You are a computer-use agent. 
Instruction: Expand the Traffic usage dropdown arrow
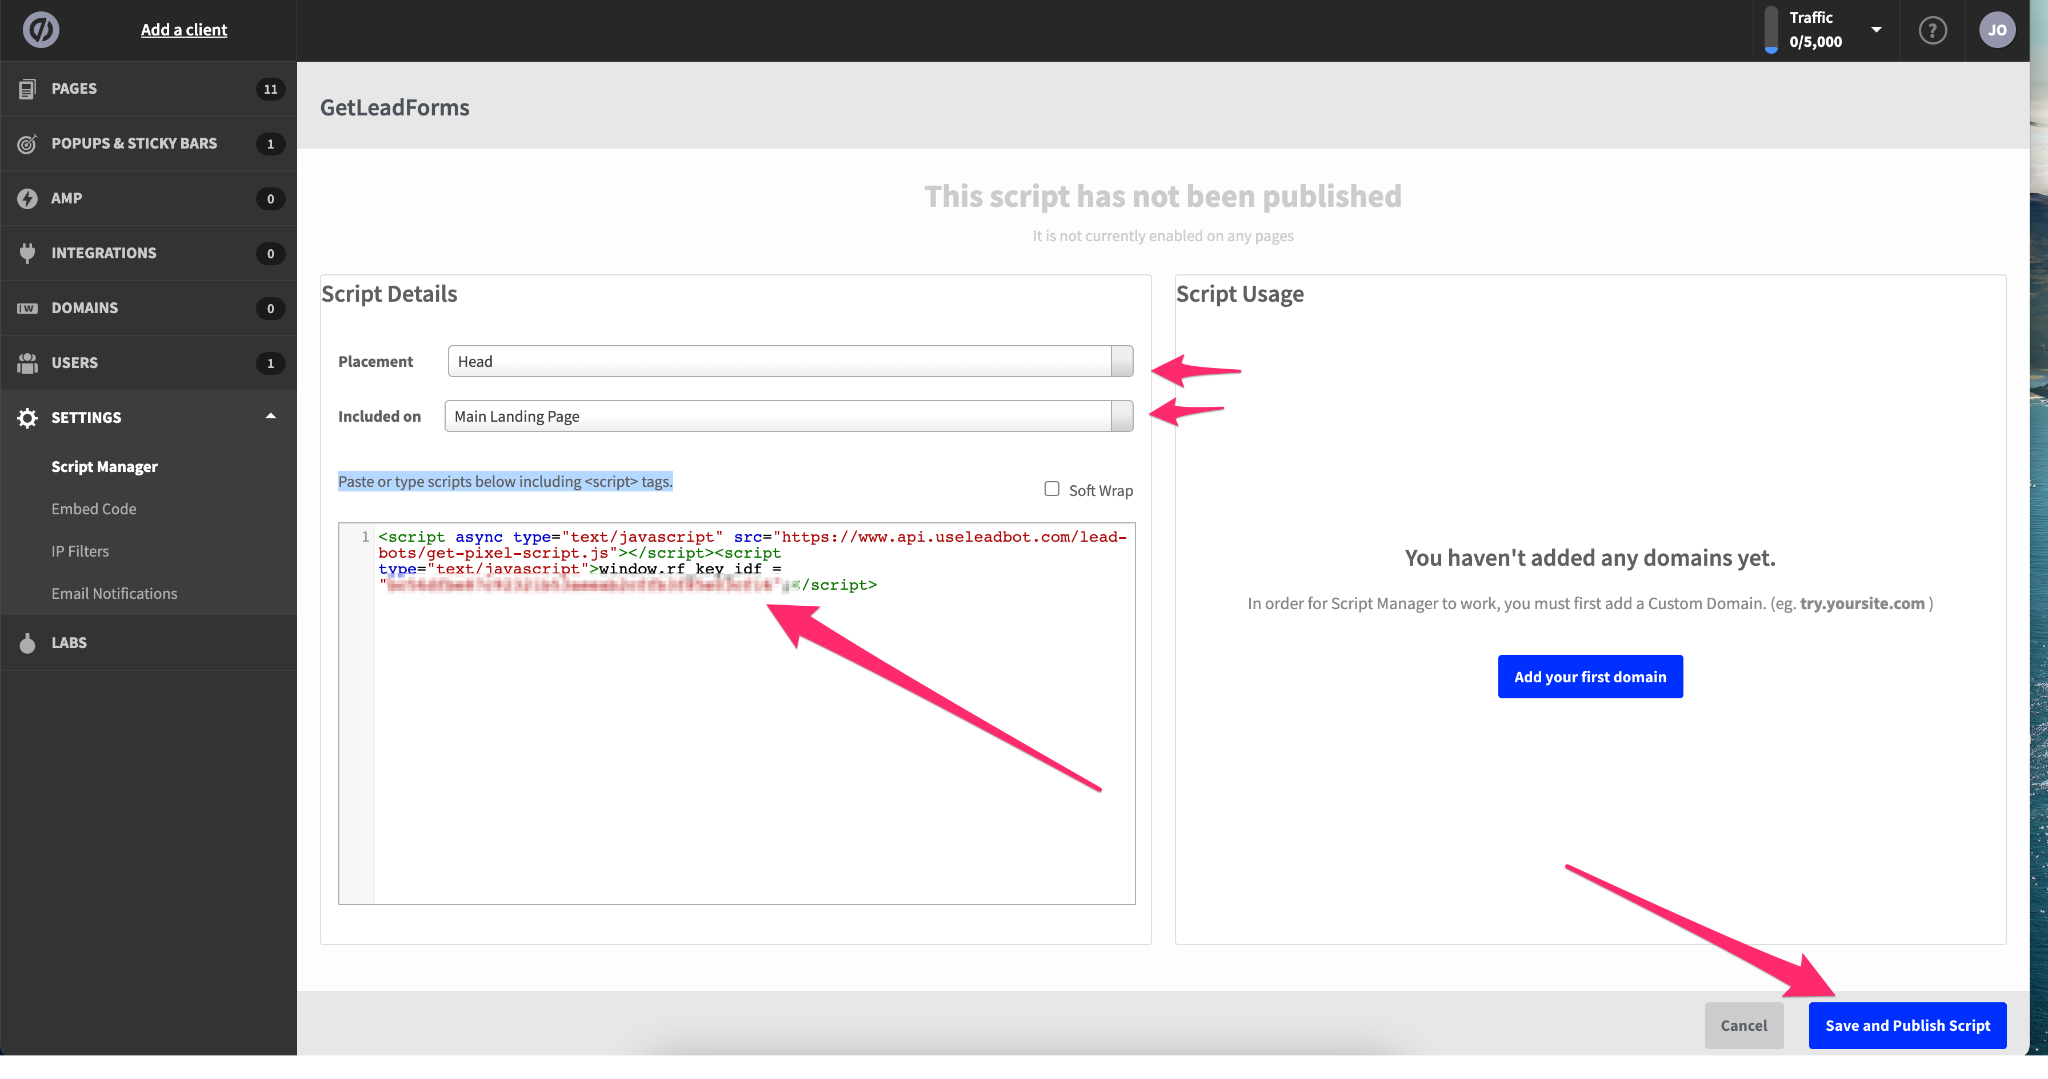pyautogui.click(x=1876, y=30)
